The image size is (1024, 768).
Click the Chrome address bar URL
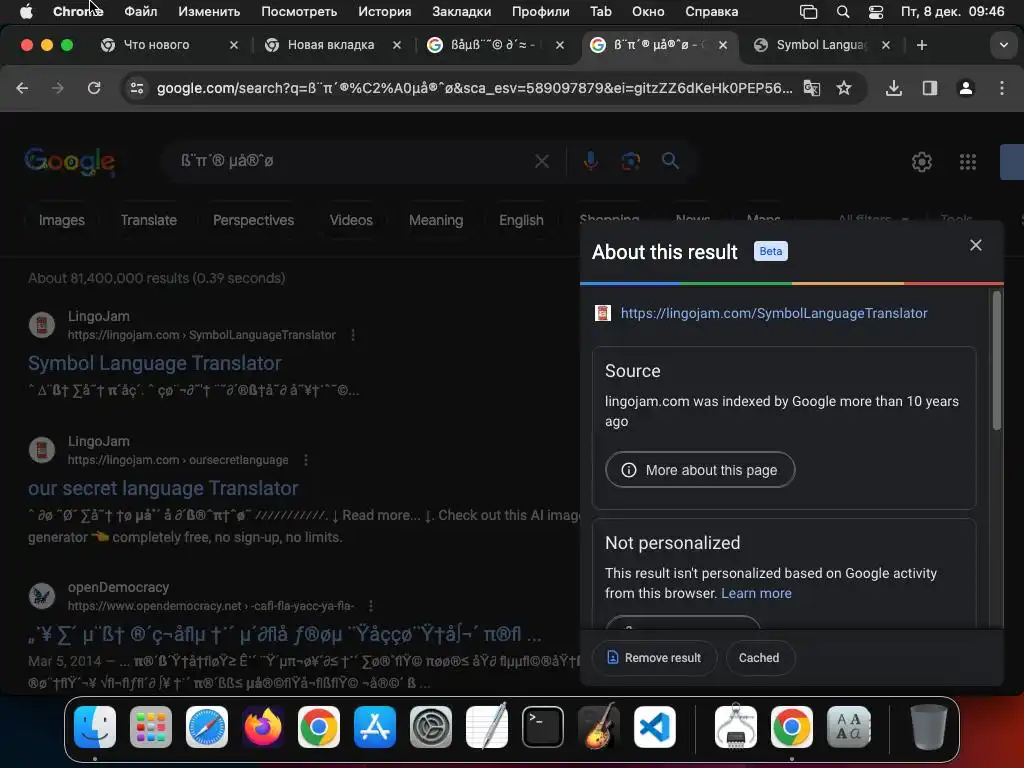(474, 88)
